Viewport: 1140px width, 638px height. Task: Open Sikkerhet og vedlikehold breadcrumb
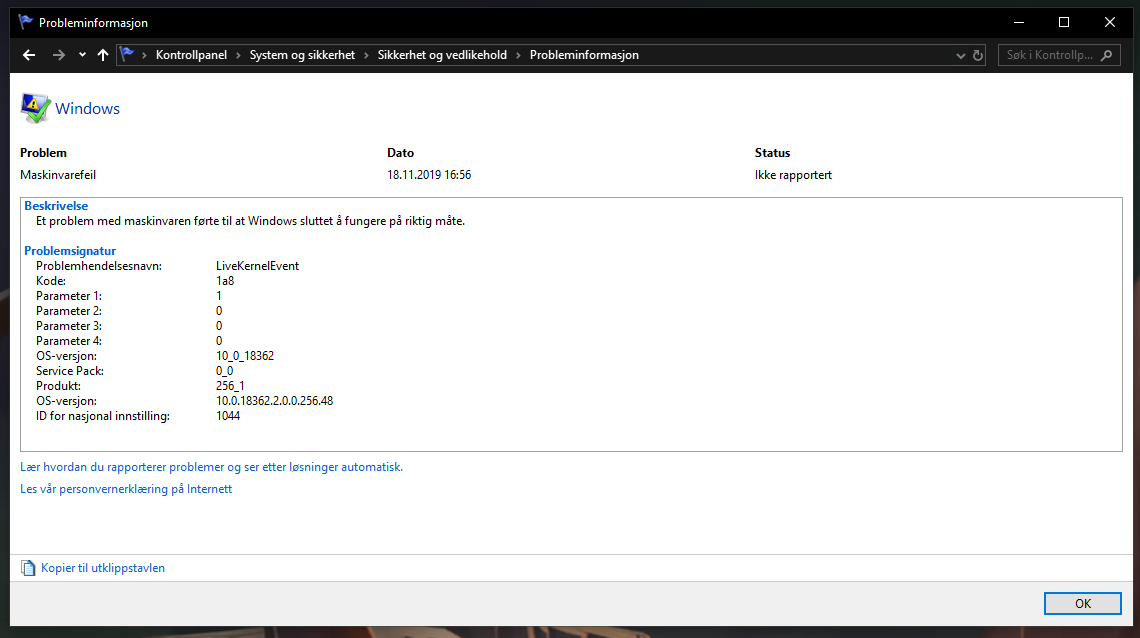442,55
